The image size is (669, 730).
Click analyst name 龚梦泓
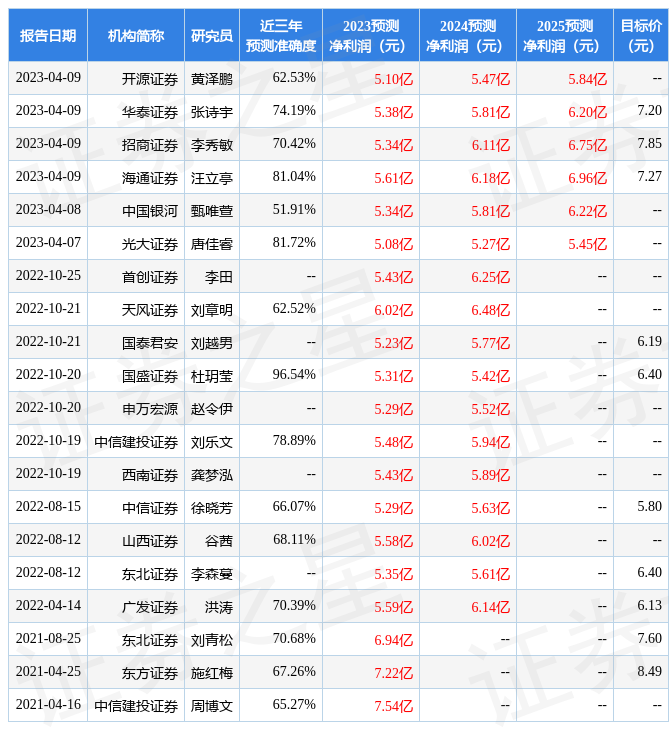[x=212, y=475]
